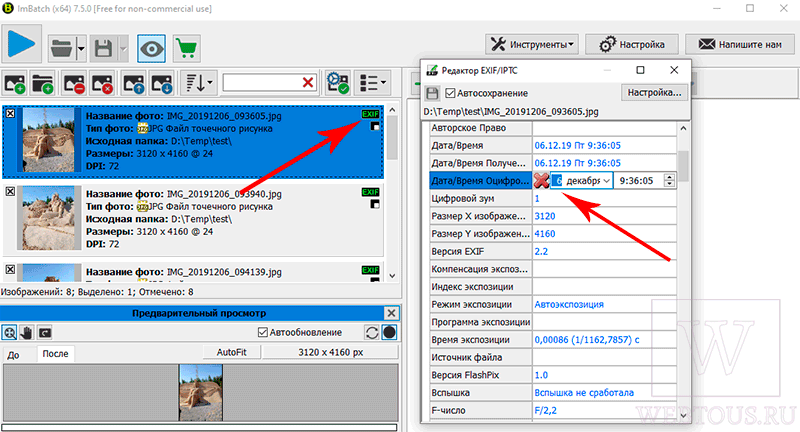Switch to the После tab
The image size is (800, 432).
point(55,353)
